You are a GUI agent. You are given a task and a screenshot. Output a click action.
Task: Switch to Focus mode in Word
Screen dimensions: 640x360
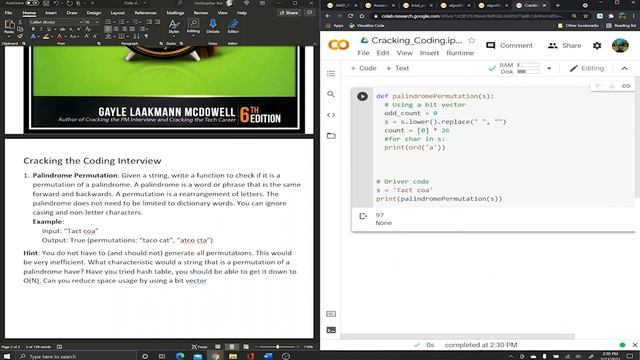pos(200,347)
